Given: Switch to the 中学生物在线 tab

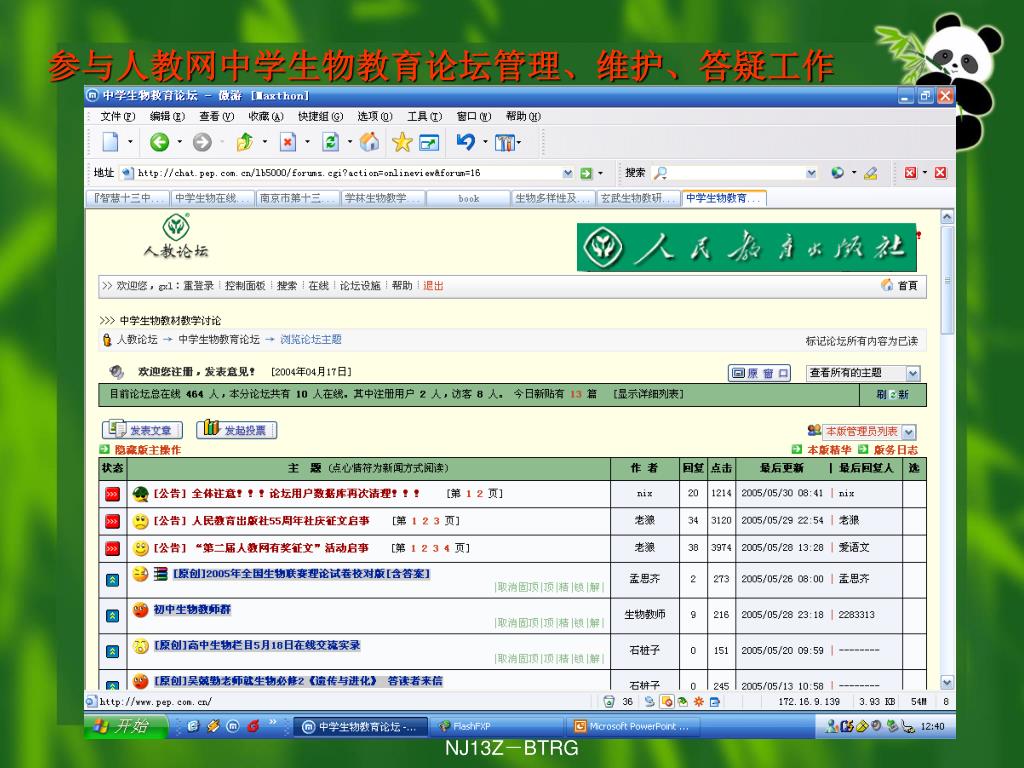Looking at the screenshot, I should click(x=212, y=198).
